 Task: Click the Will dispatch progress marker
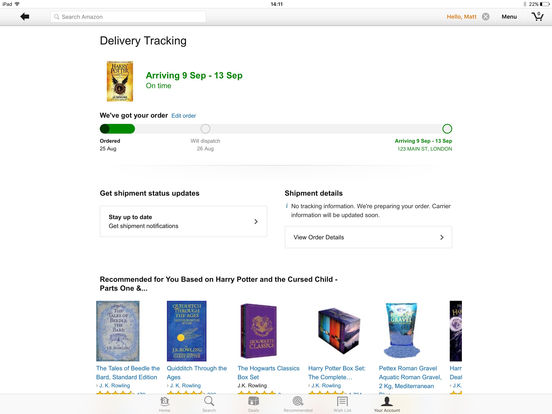[x=205, y=129]
